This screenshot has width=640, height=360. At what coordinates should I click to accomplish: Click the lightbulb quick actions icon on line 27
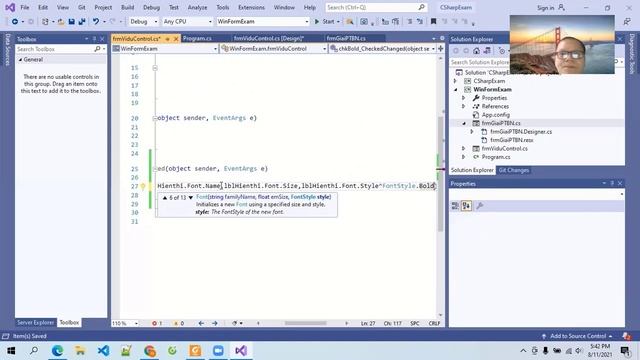143,186
